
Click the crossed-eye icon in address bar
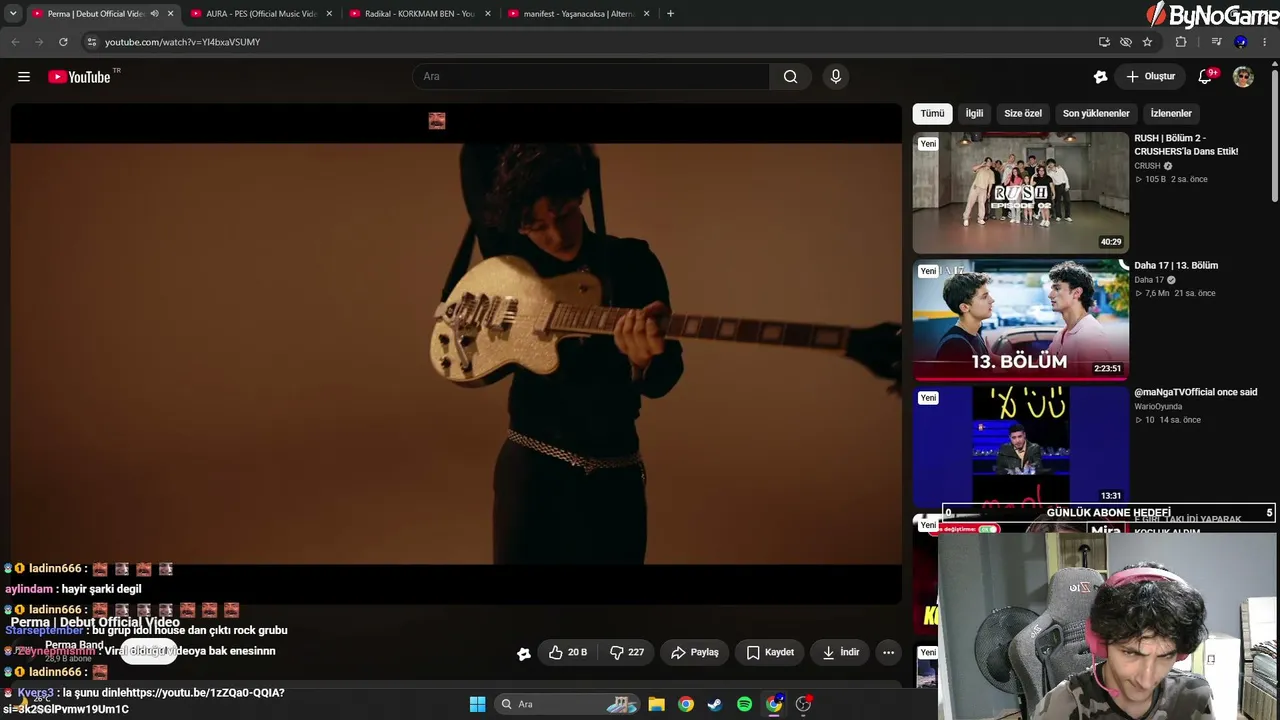1126,42
